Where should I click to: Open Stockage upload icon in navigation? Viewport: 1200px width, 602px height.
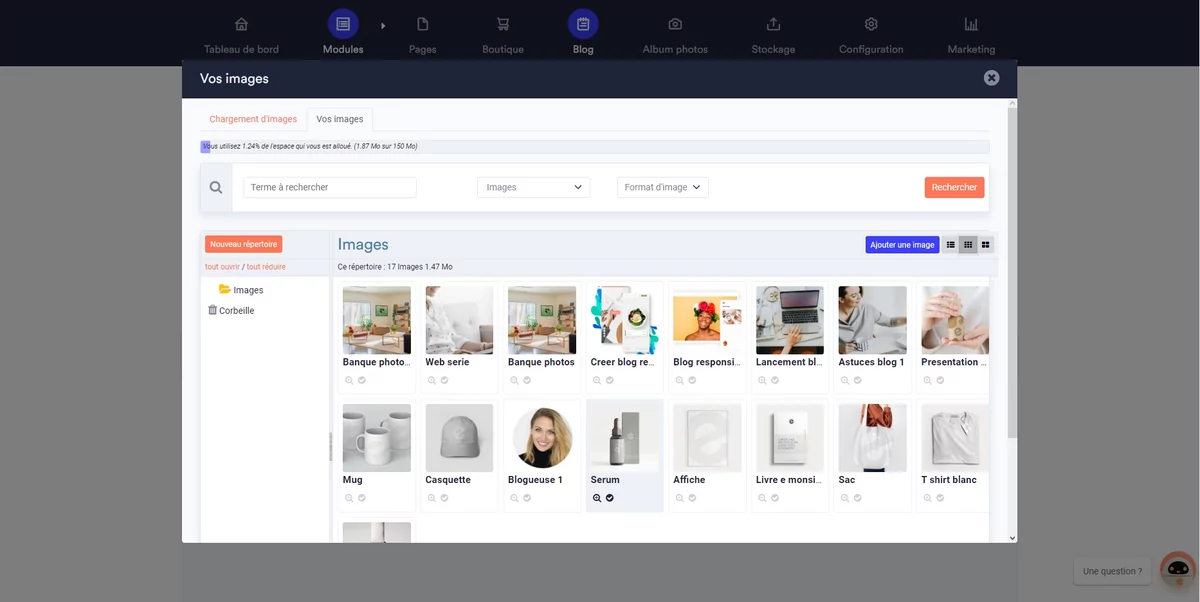click(773, 24)
